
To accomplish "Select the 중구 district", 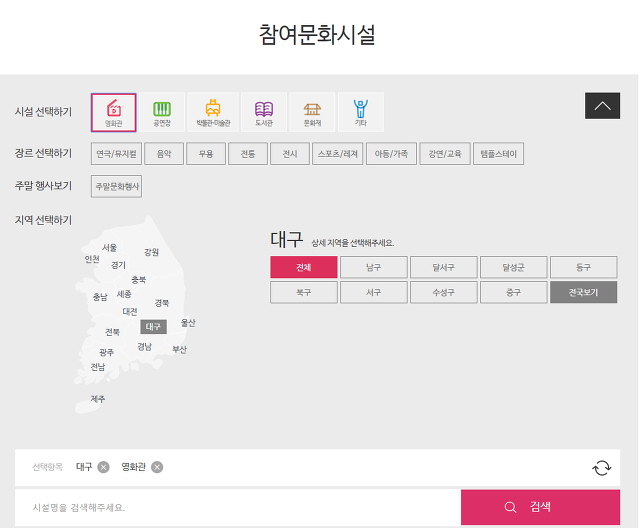I will click(513, 292).
